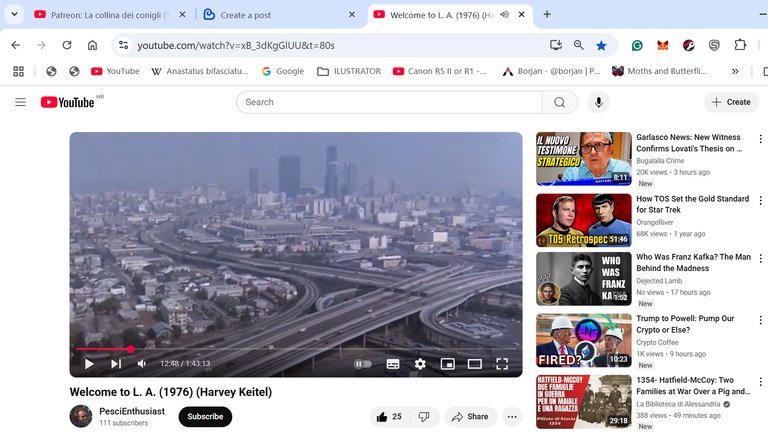Close the Patreon La collina dei conigli tab
The height and width of the screenshot is (433, 768).
[x=182, y=15]
